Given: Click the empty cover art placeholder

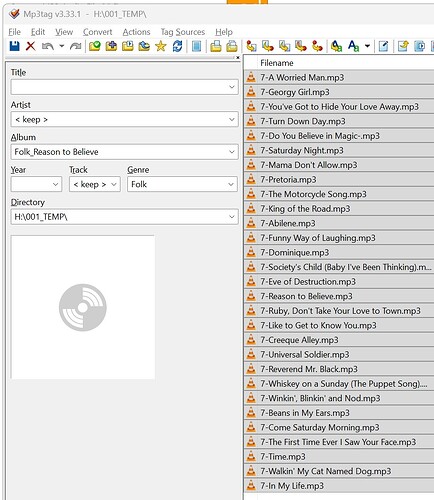Looking at the screenshot, I should [x=83, y=307].
